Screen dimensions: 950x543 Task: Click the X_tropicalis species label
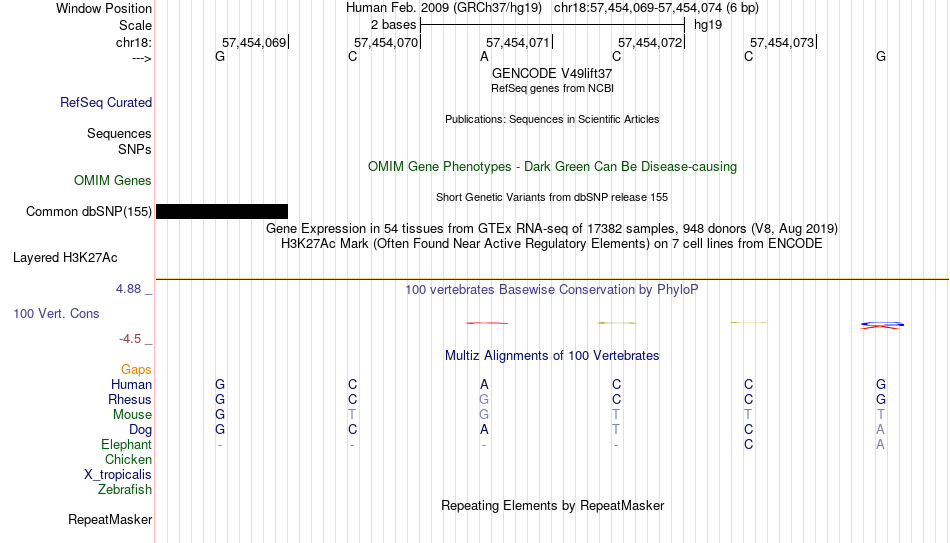(x=118, y=475)
